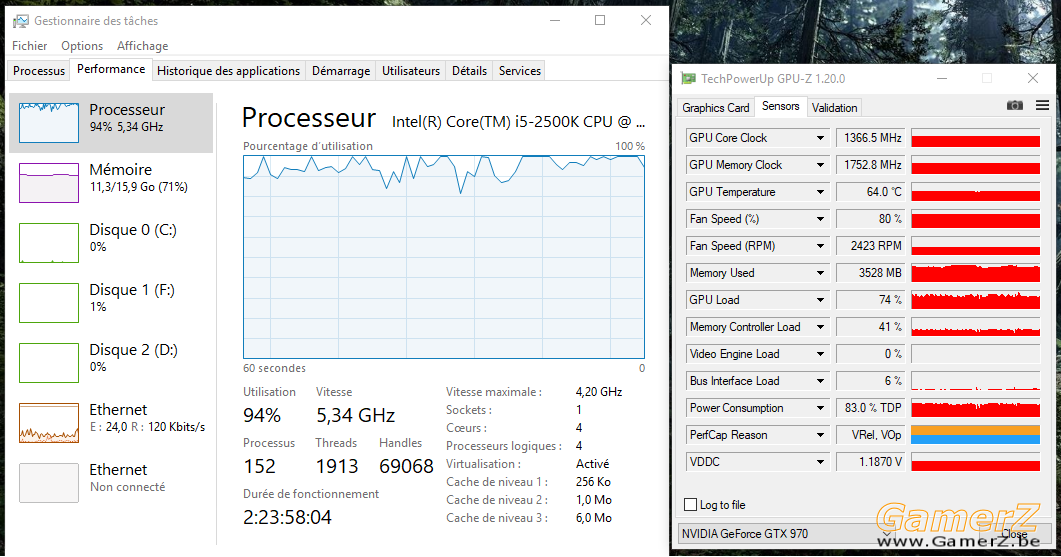Switch to the Détails tab
The width and height of the screenshot is (1061, 557).
coord(470,70)
